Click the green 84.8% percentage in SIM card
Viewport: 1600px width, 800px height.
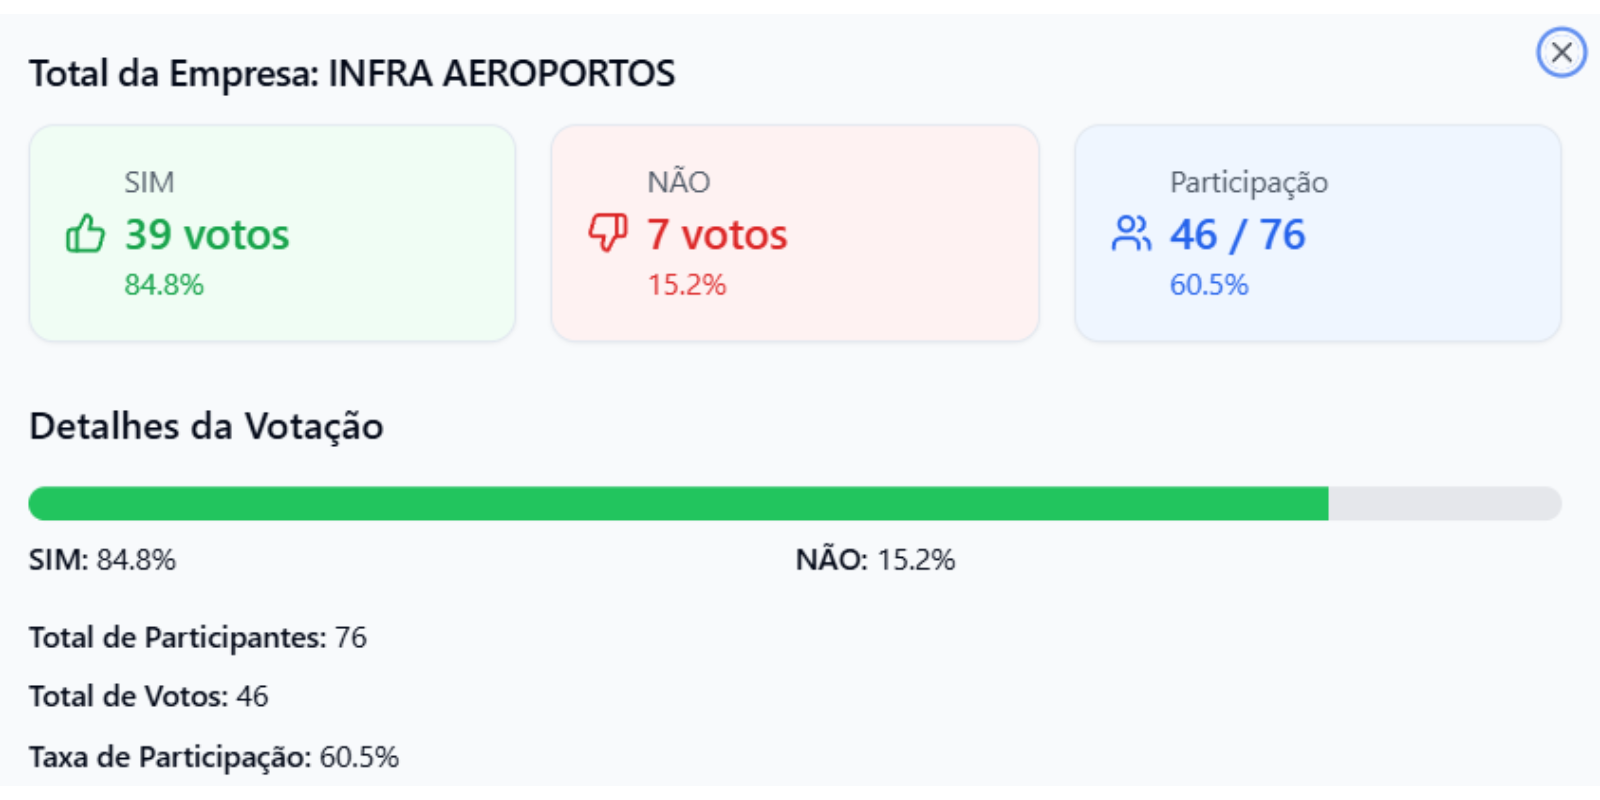click(164, 285)
